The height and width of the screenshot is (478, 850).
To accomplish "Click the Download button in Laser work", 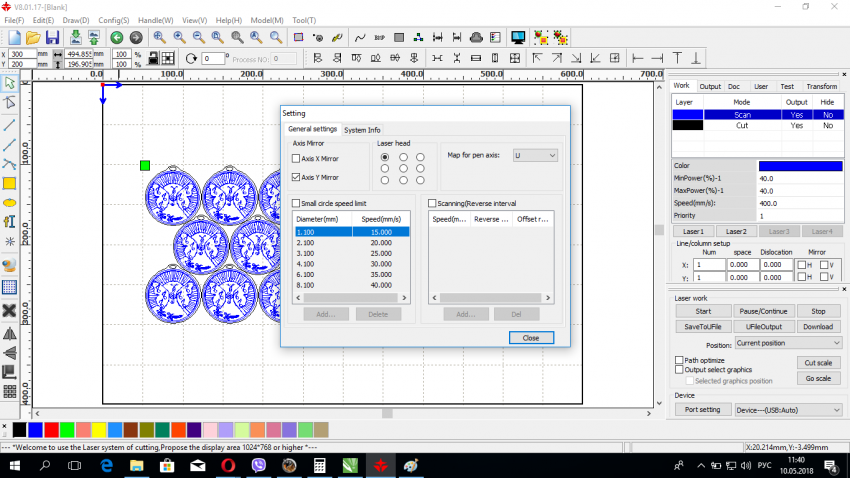I will [x=817, y=326].
